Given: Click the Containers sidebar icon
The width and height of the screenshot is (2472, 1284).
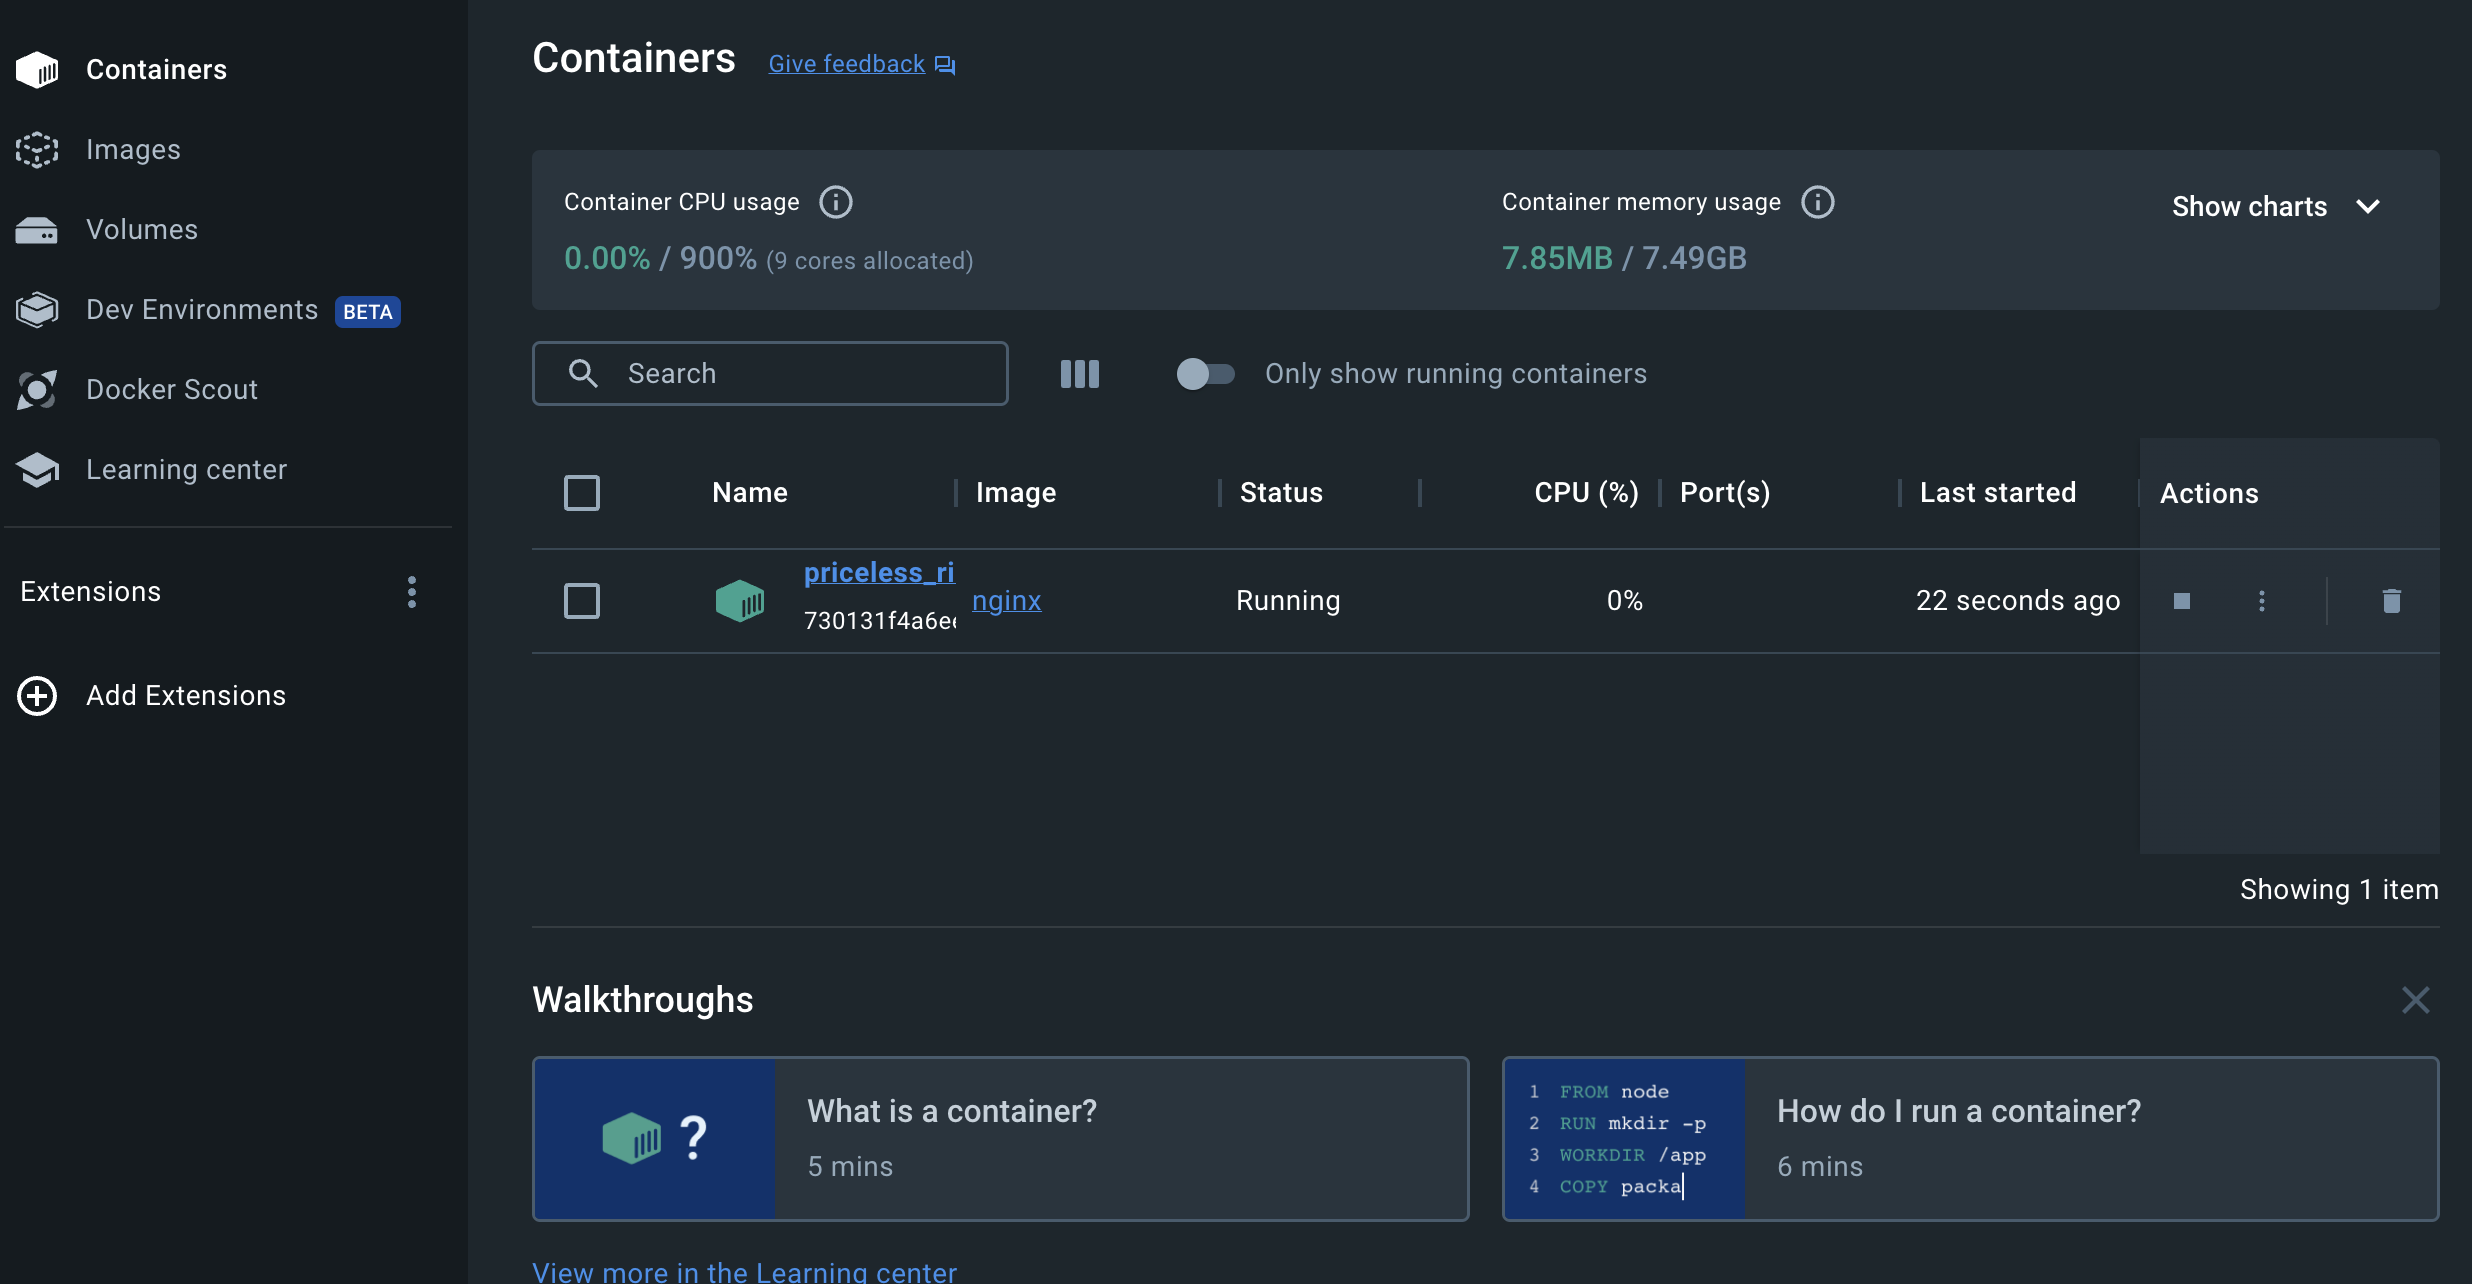Looking at the screenshot, I should click(37, 70).
